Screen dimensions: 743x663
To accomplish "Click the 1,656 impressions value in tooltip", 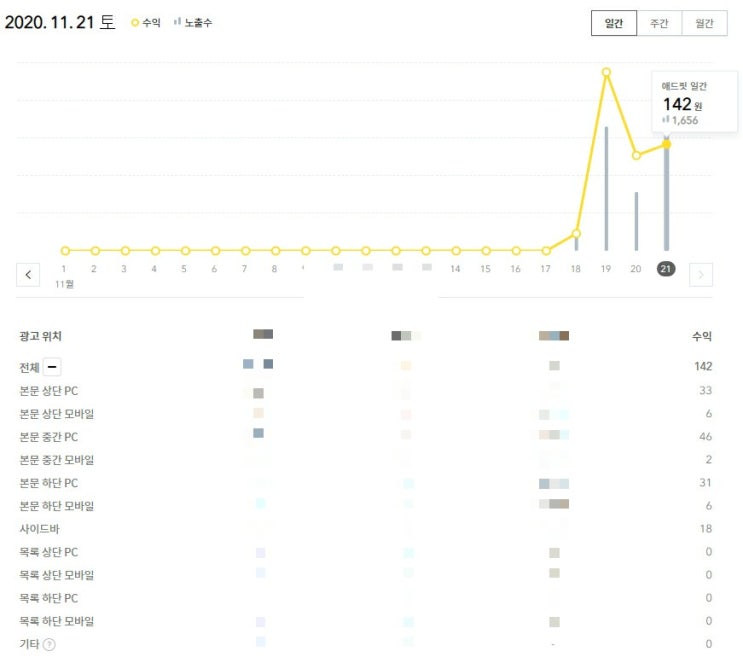I will coord(685,120).
